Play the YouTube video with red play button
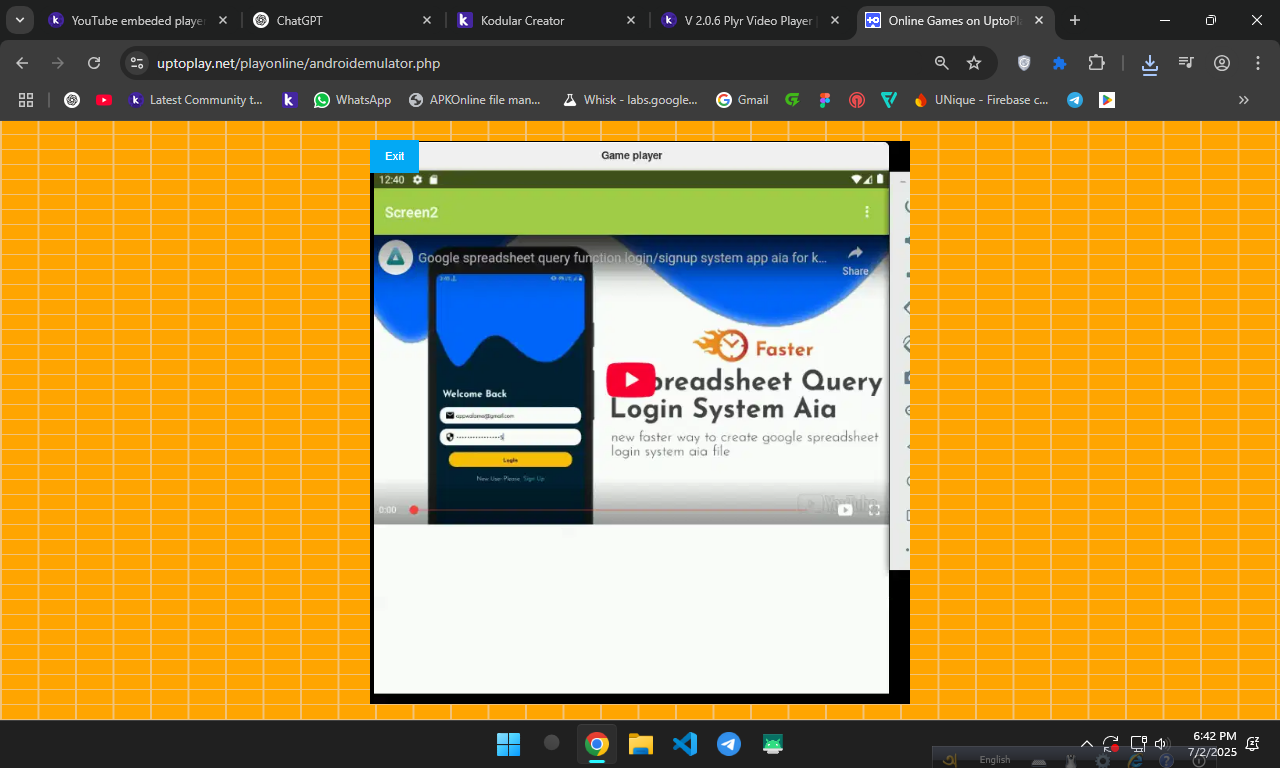This screenshot has height=768, width=1280. pyautogui.click(x=630, y=380)
